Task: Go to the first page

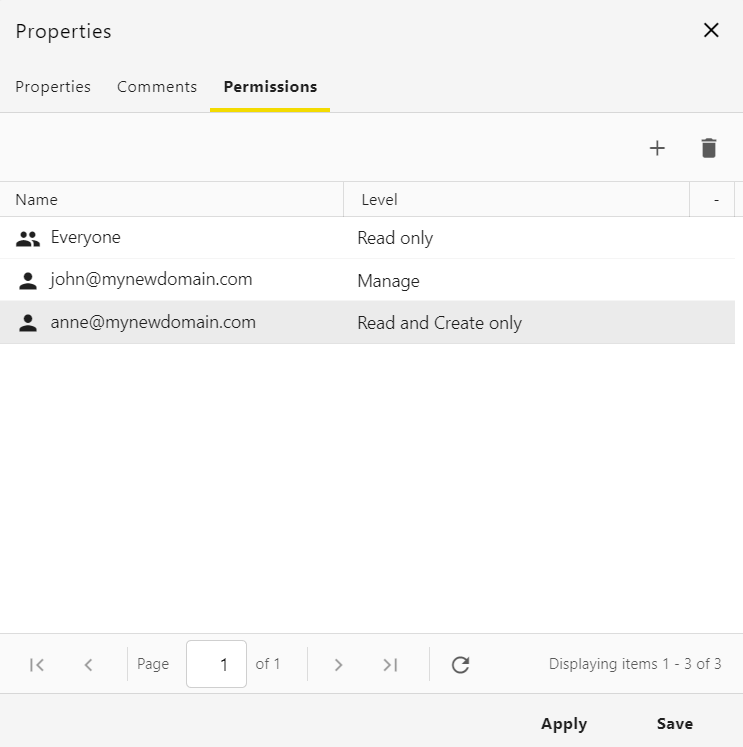Action: click(x=37, y=665)
